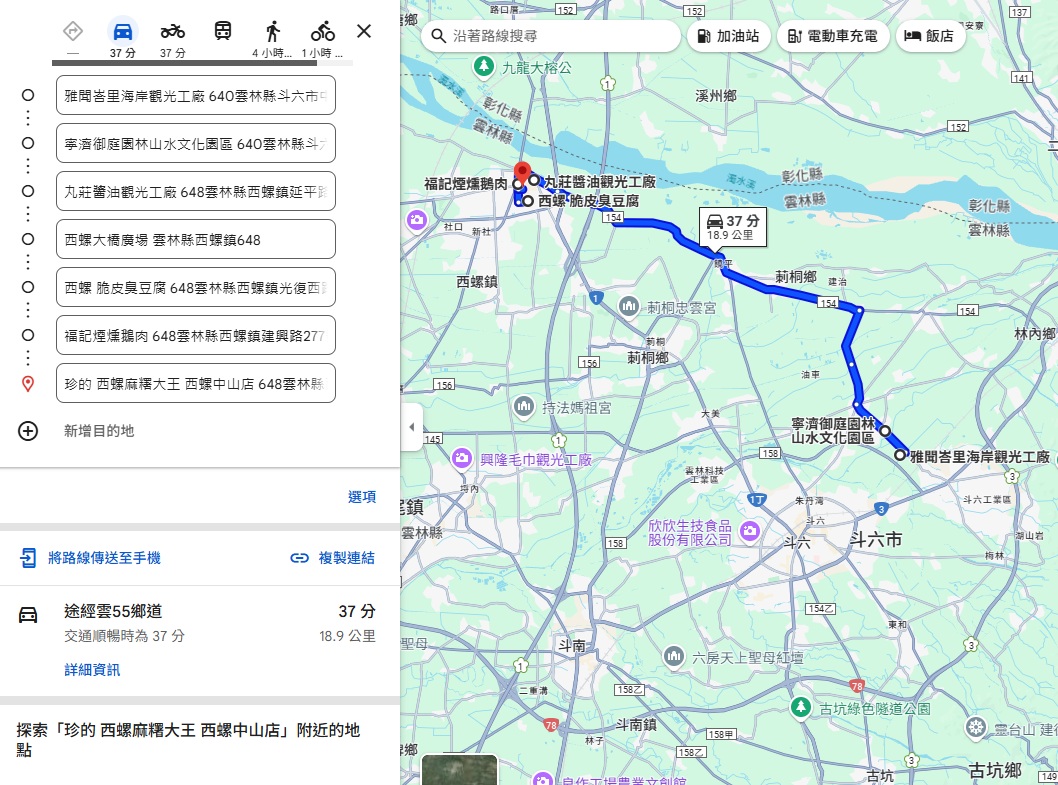Click the 寧濟御庭園林 waypoint circle on map

point(885,431)
